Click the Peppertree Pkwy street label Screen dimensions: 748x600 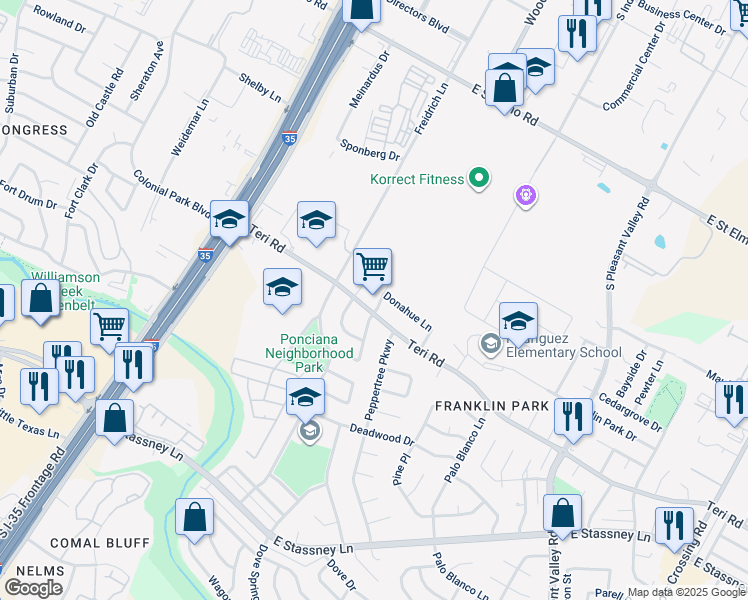click(379, 380)
